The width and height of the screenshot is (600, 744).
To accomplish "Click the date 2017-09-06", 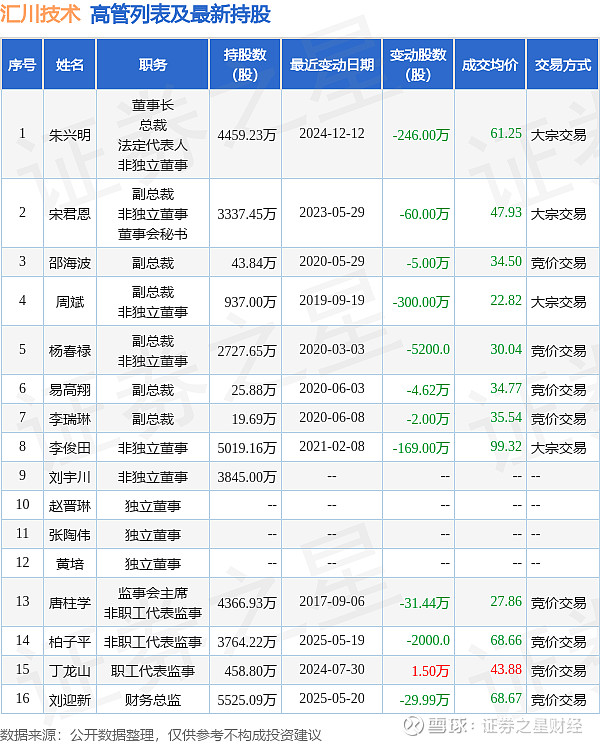I will point(332,601).
